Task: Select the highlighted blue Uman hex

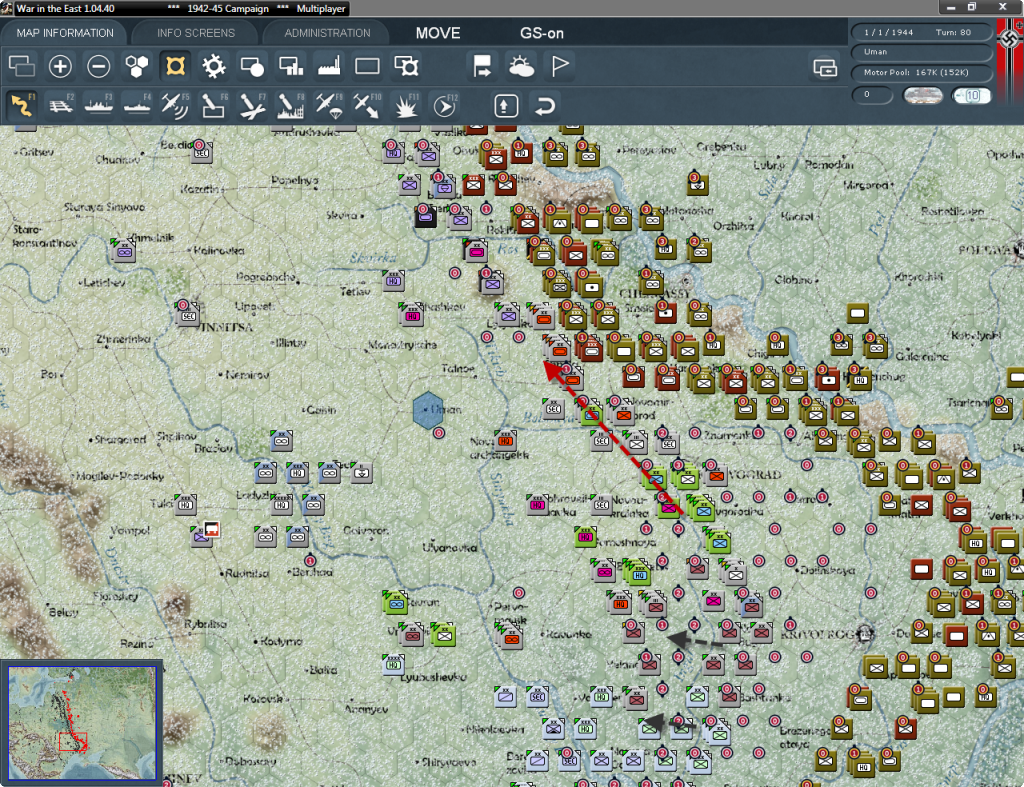Action: pos(428,410)
